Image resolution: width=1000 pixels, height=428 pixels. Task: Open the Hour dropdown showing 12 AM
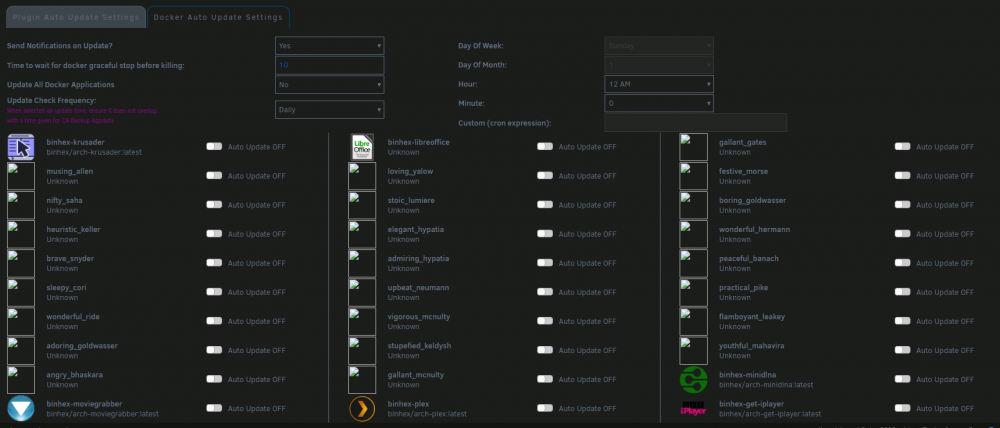tap(659, 84)
